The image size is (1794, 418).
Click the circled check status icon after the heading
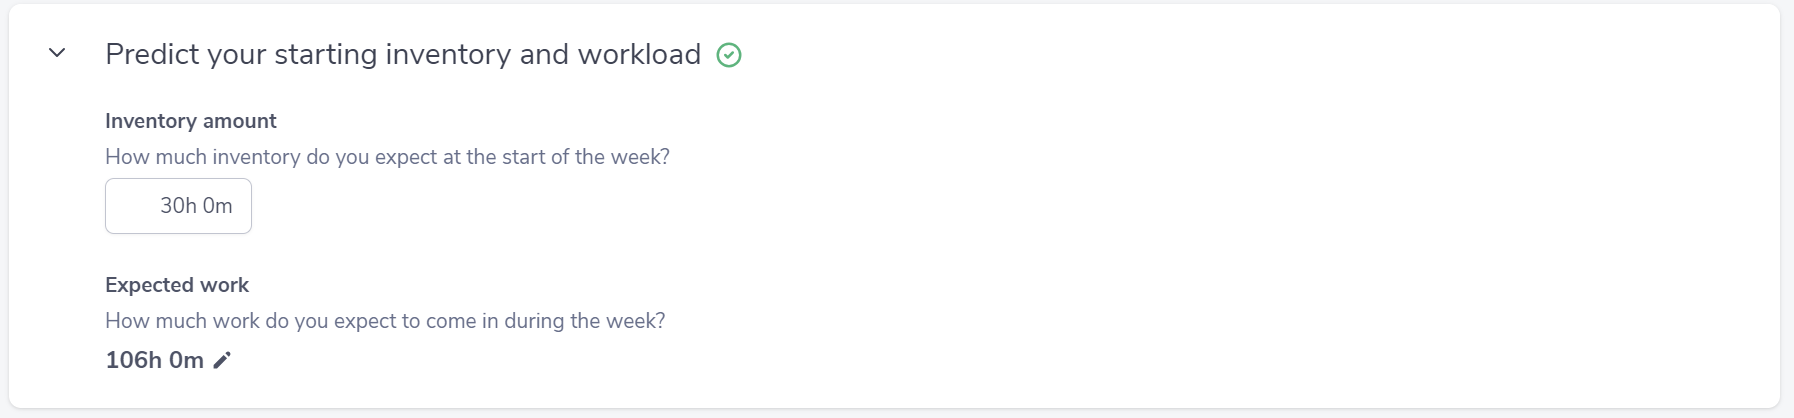729,56
